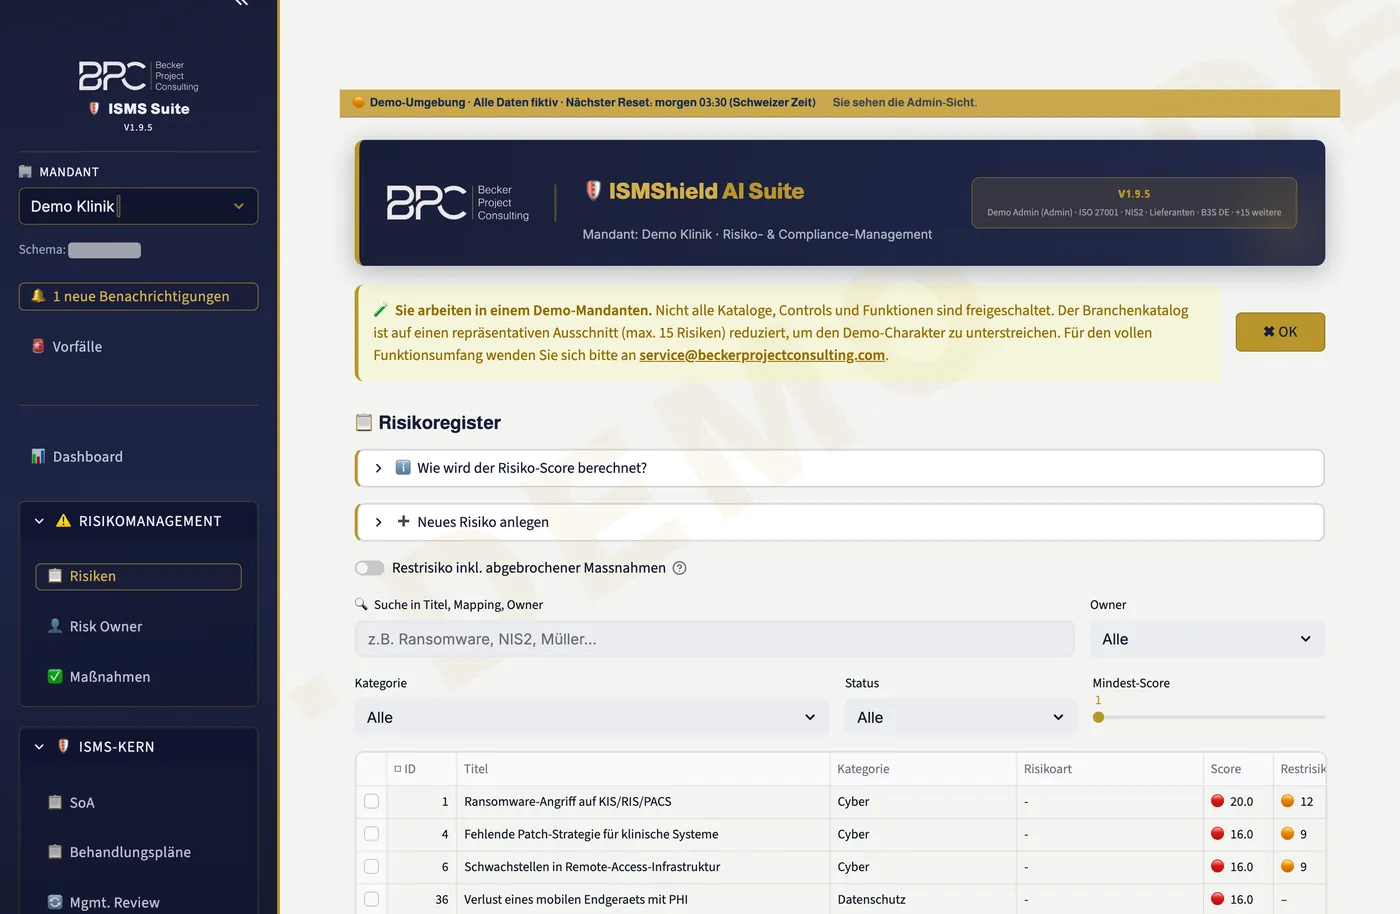Click the BPC logo in the sidebar
This screenshot has width=1400, height=914.
pyautogui.click(x=138, y=76)
